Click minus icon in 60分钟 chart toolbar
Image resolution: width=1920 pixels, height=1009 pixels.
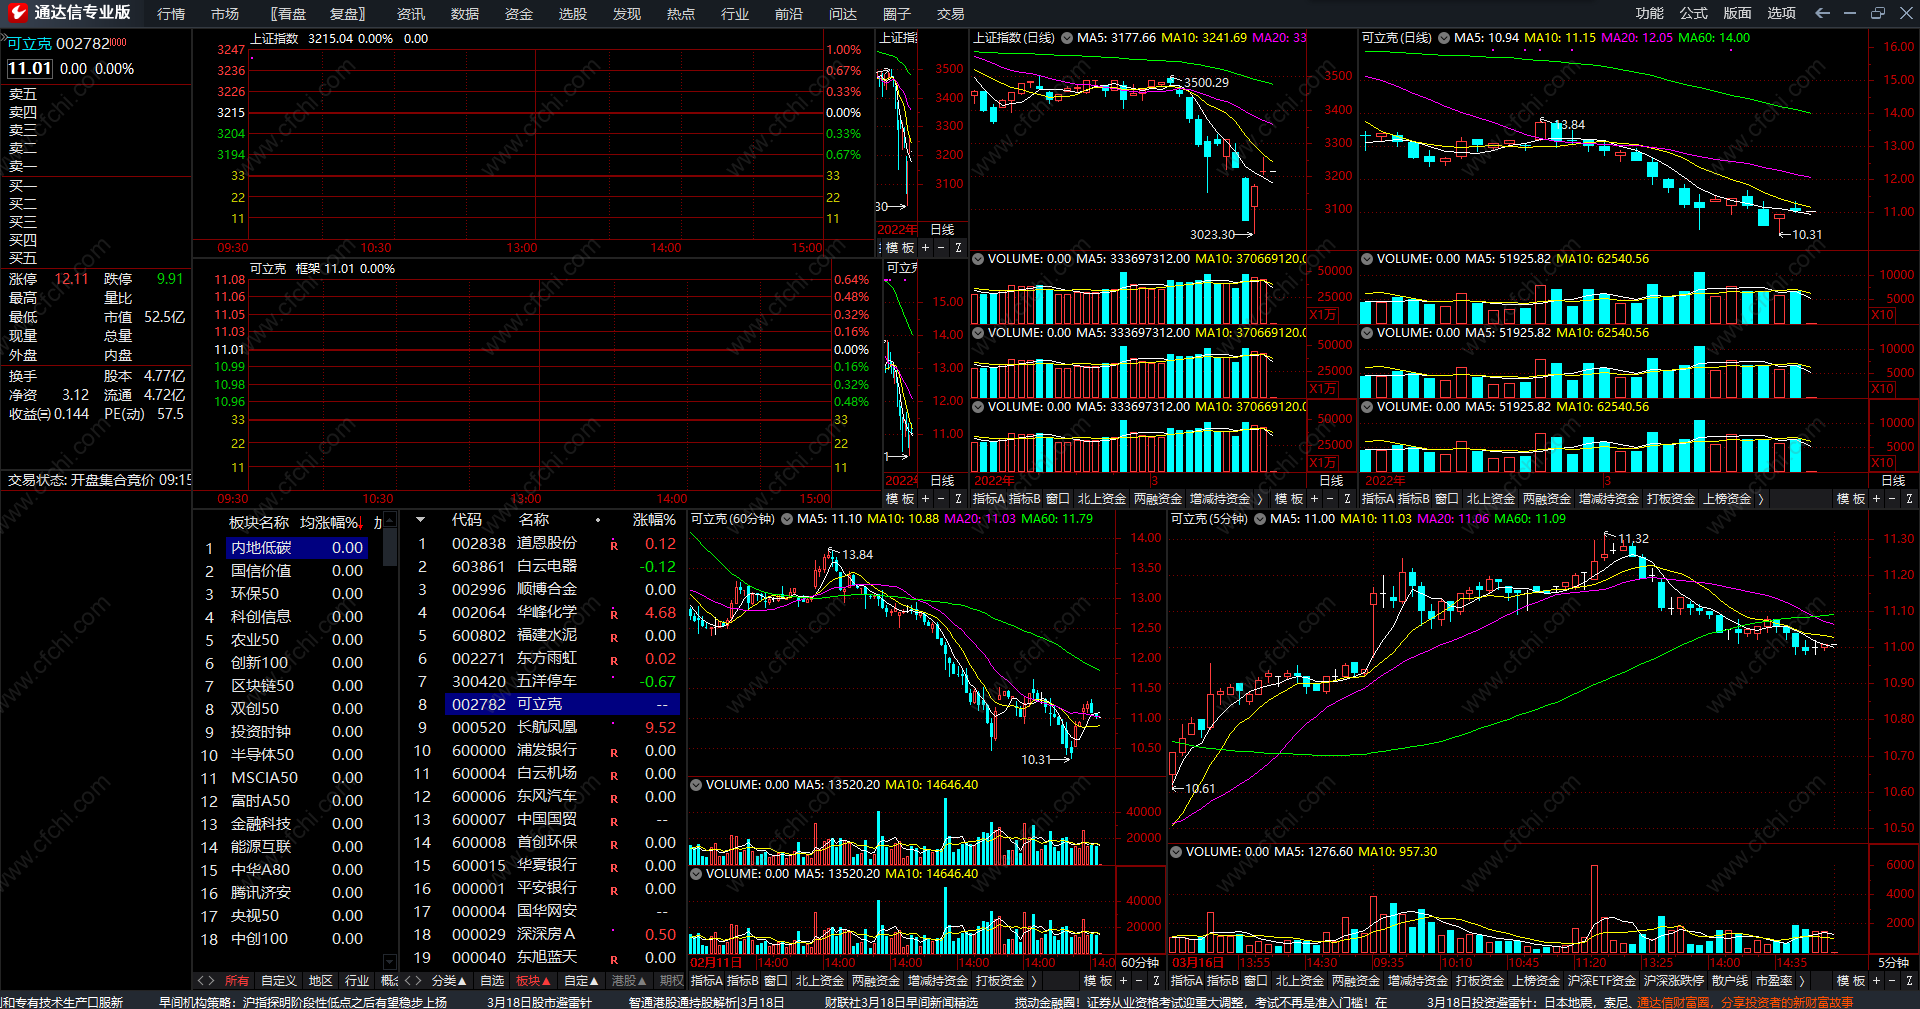tap(1139, 981)
